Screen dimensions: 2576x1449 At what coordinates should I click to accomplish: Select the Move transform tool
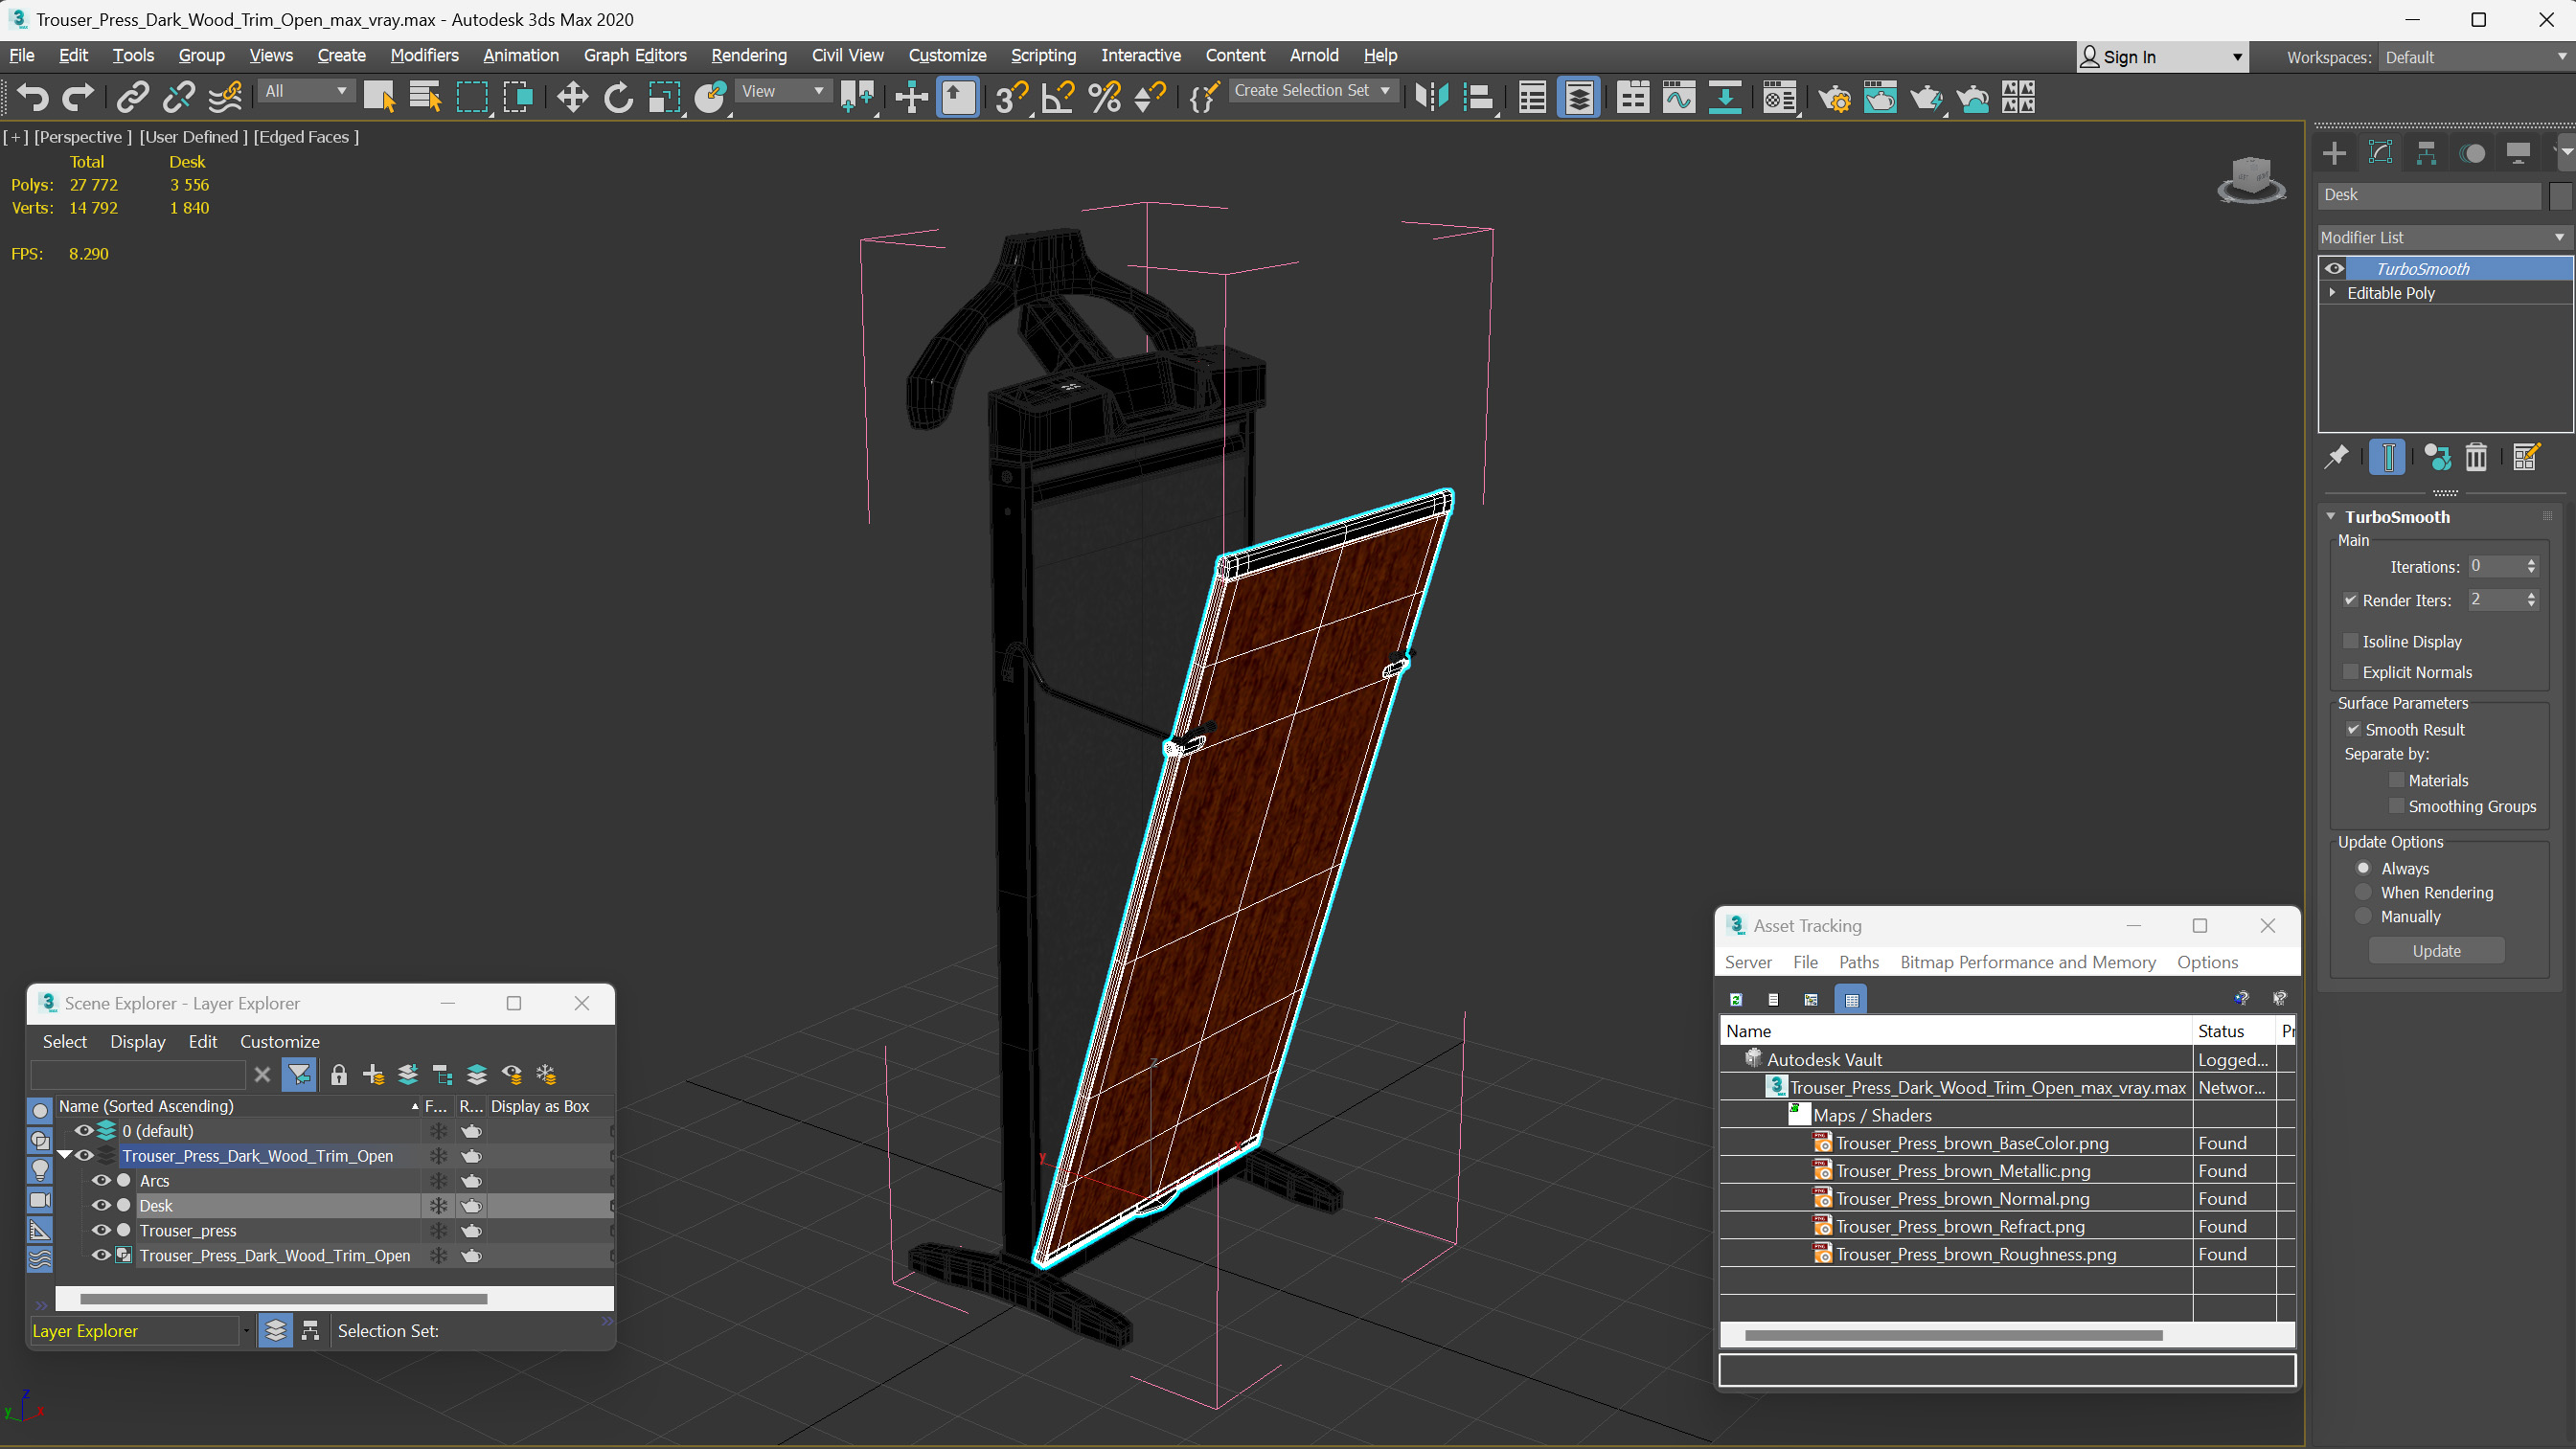click(572, 97)
